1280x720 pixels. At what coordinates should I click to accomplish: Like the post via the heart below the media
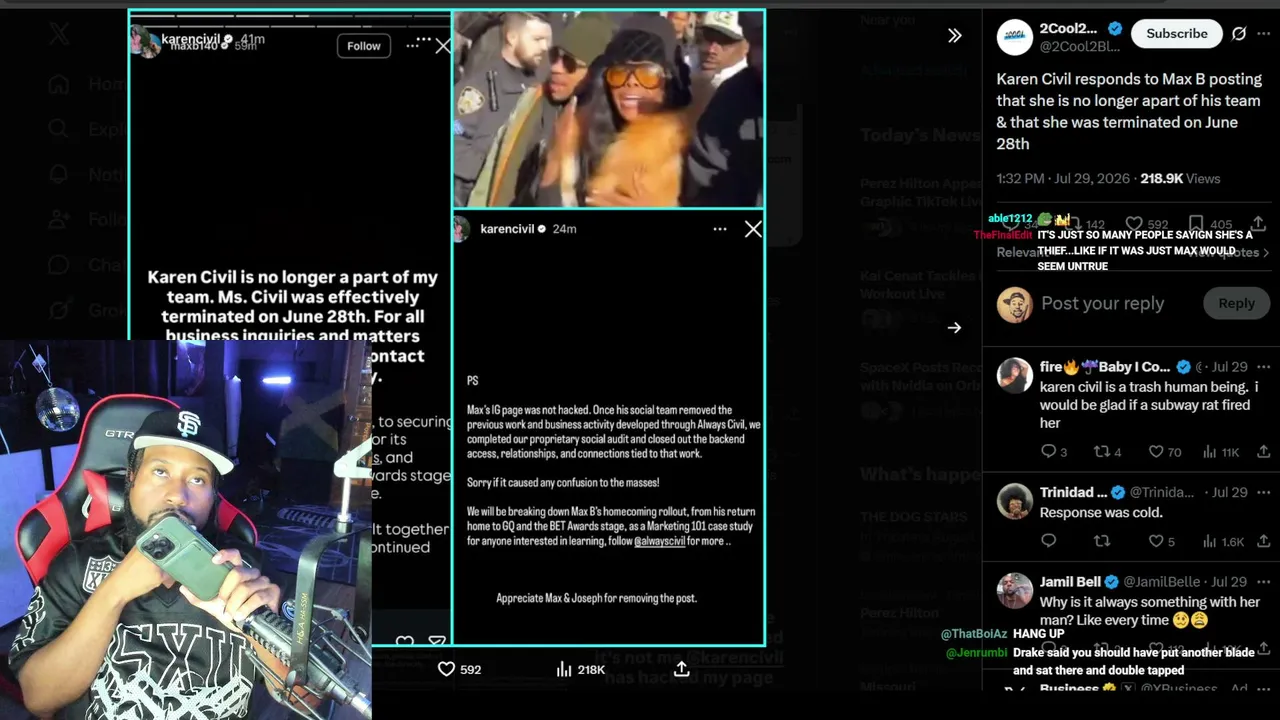[447, 669]
